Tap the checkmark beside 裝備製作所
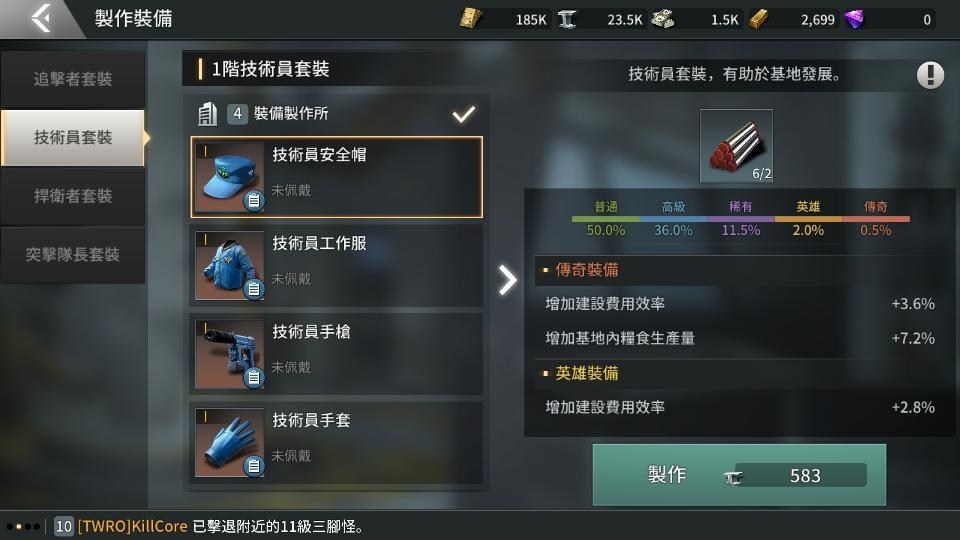 [x=463, y=114]
